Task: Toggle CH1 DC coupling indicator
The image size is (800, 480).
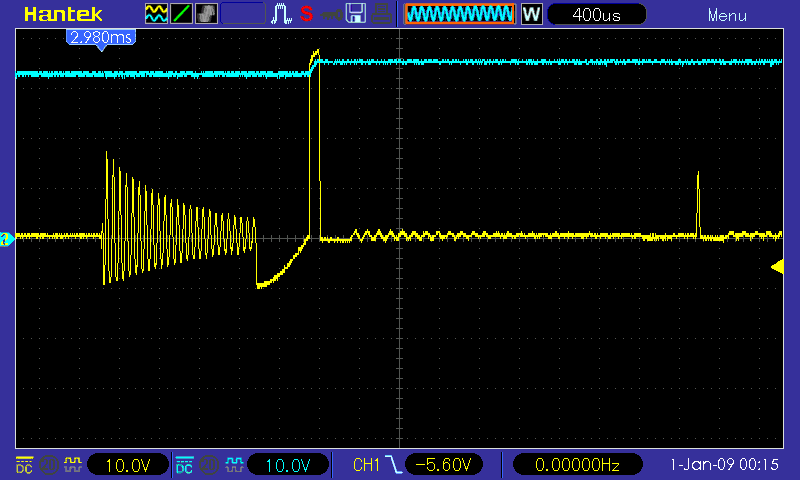Action: click(23, 465)
